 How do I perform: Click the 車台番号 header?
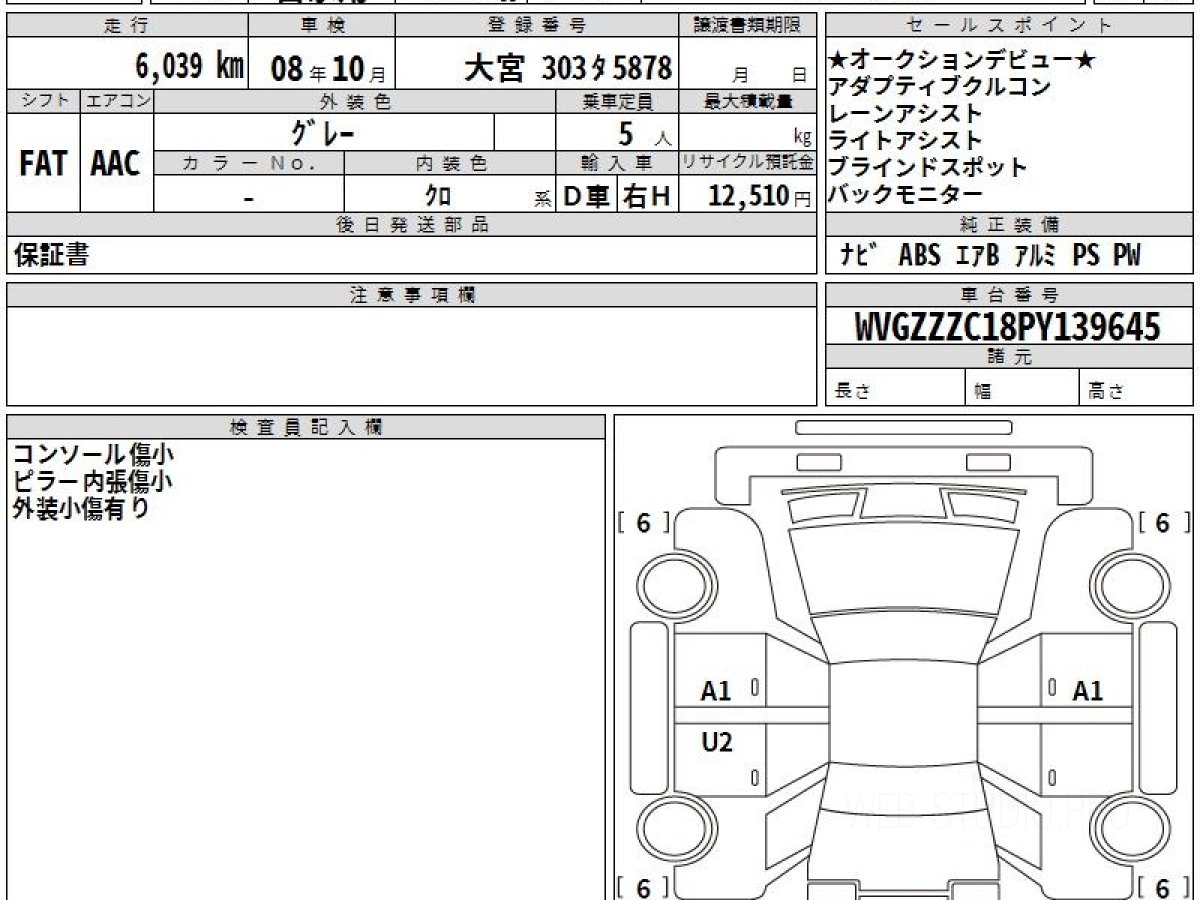click(x=1009, y=295)
